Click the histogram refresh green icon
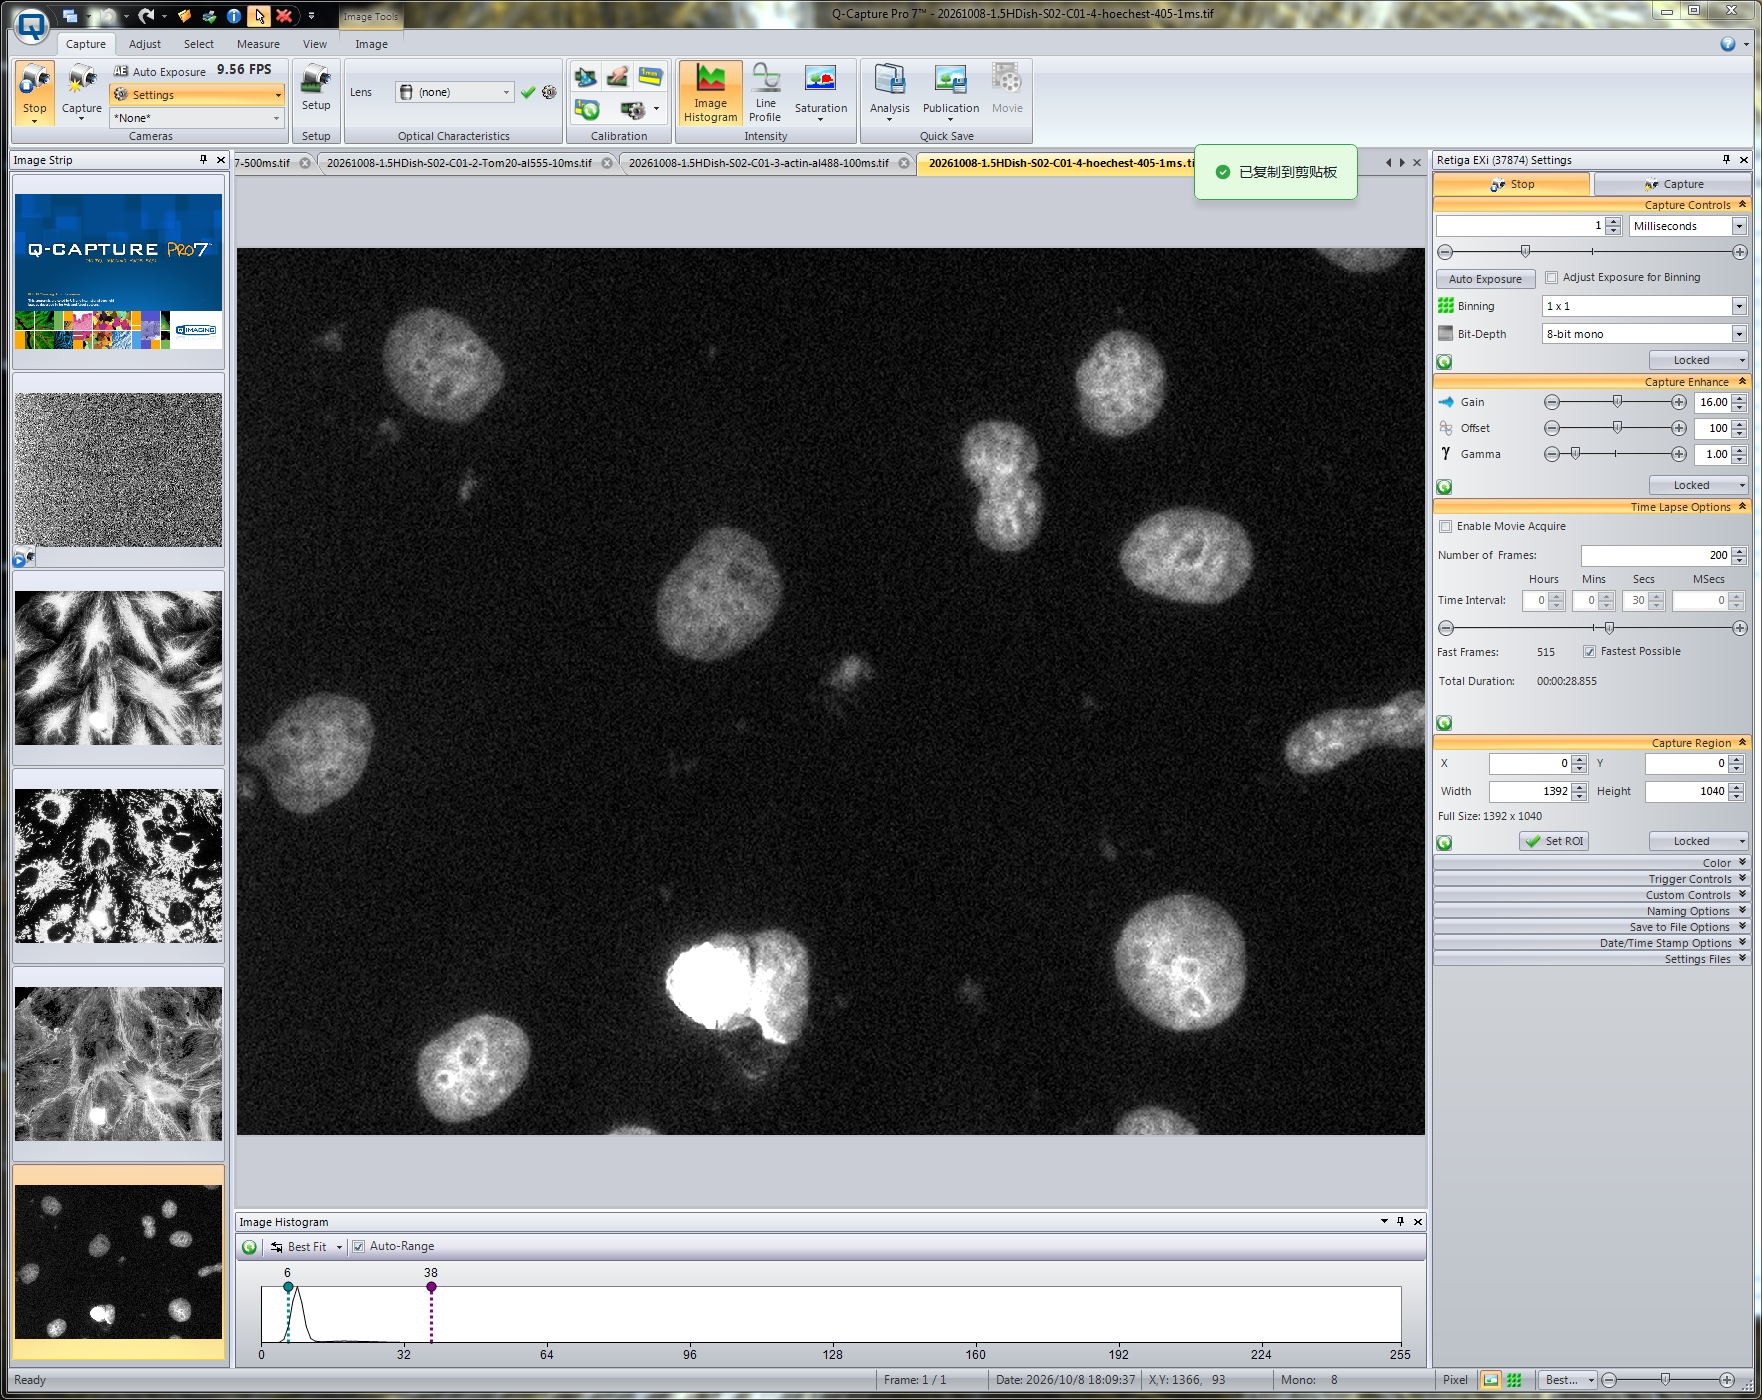Image resolution: width=1762 pixels, height=1400 pixels. coord(249,1247)
